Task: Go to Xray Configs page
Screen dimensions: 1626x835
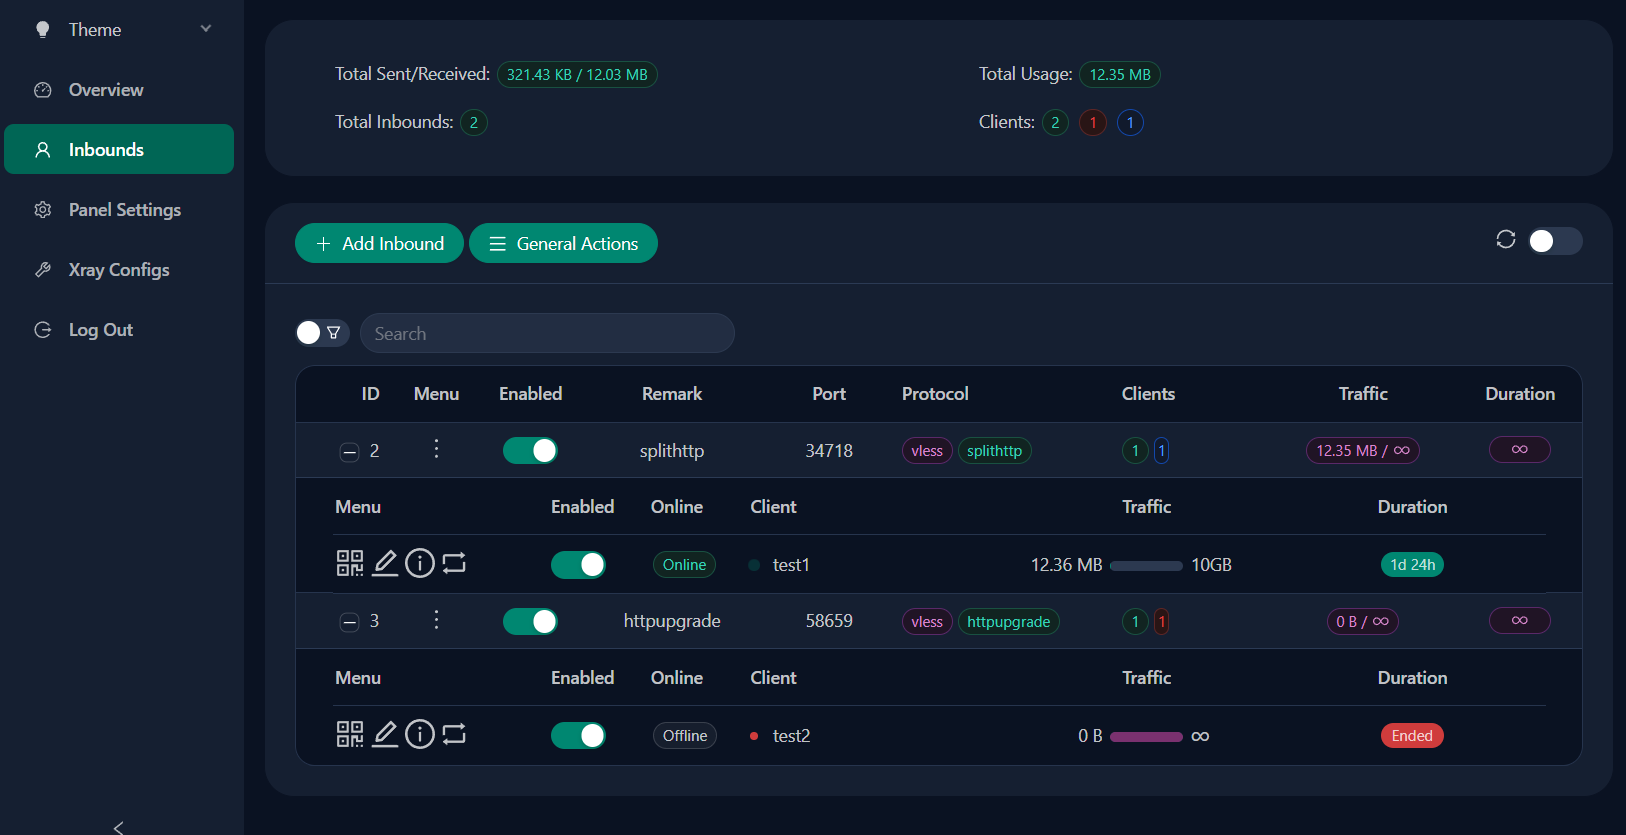Action: tap(118, 270)
